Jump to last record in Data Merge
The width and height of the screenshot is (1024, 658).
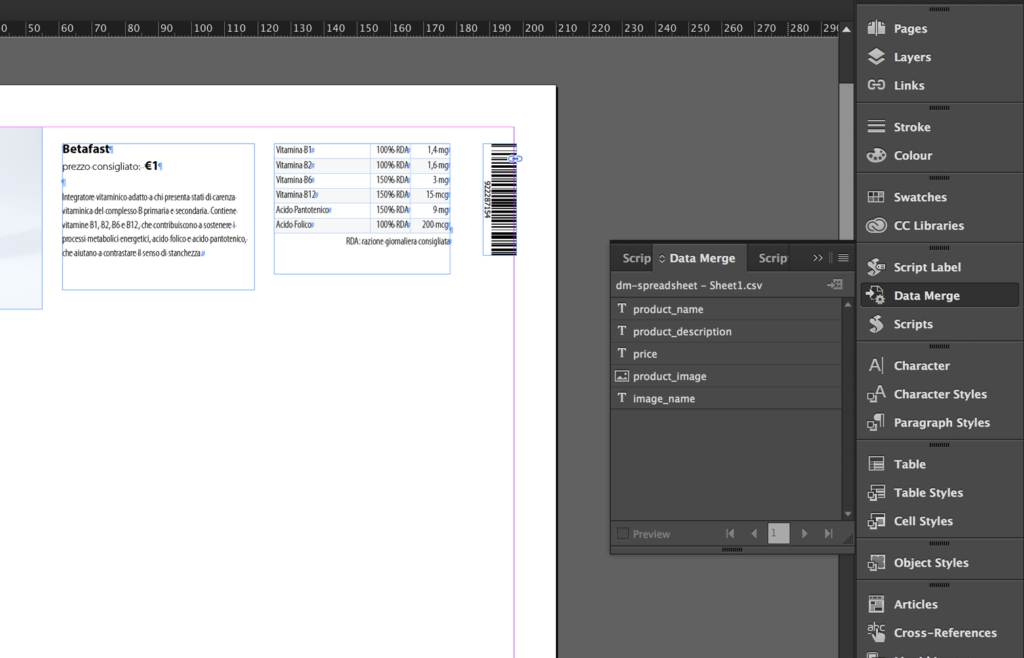tap(828, 533)
